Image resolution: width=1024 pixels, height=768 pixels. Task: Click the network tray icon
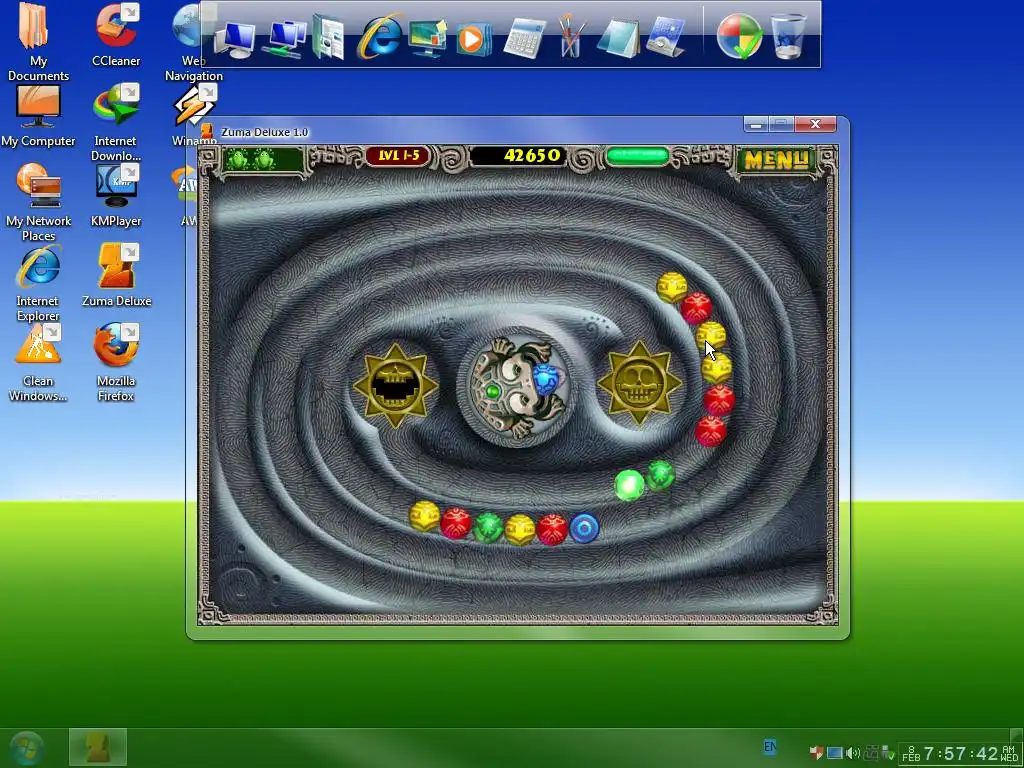870,752
